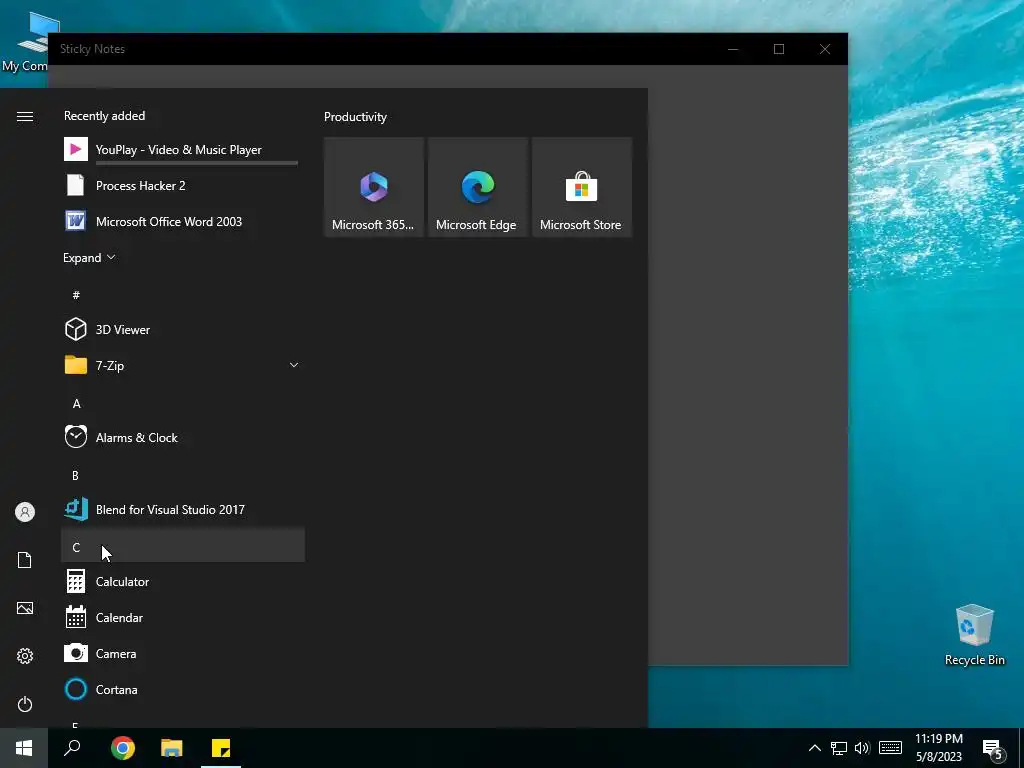
Task: Open the Calculator app
Action: tap(183, 581)
